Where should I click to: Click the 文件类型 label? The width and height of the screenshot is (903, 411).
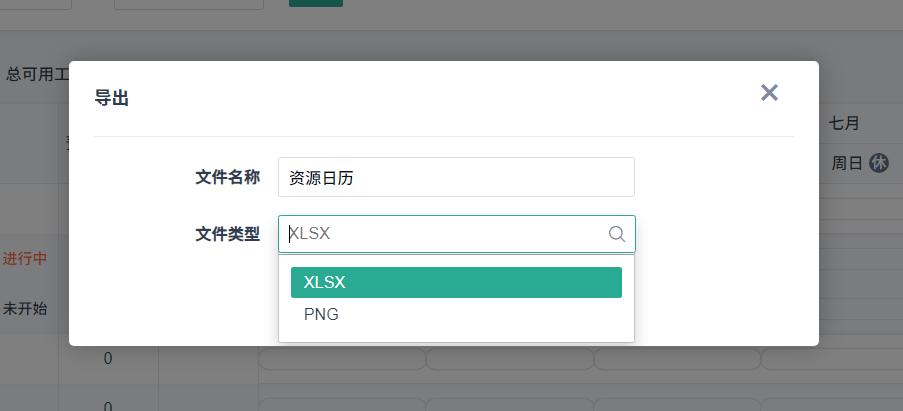[227, 234]
